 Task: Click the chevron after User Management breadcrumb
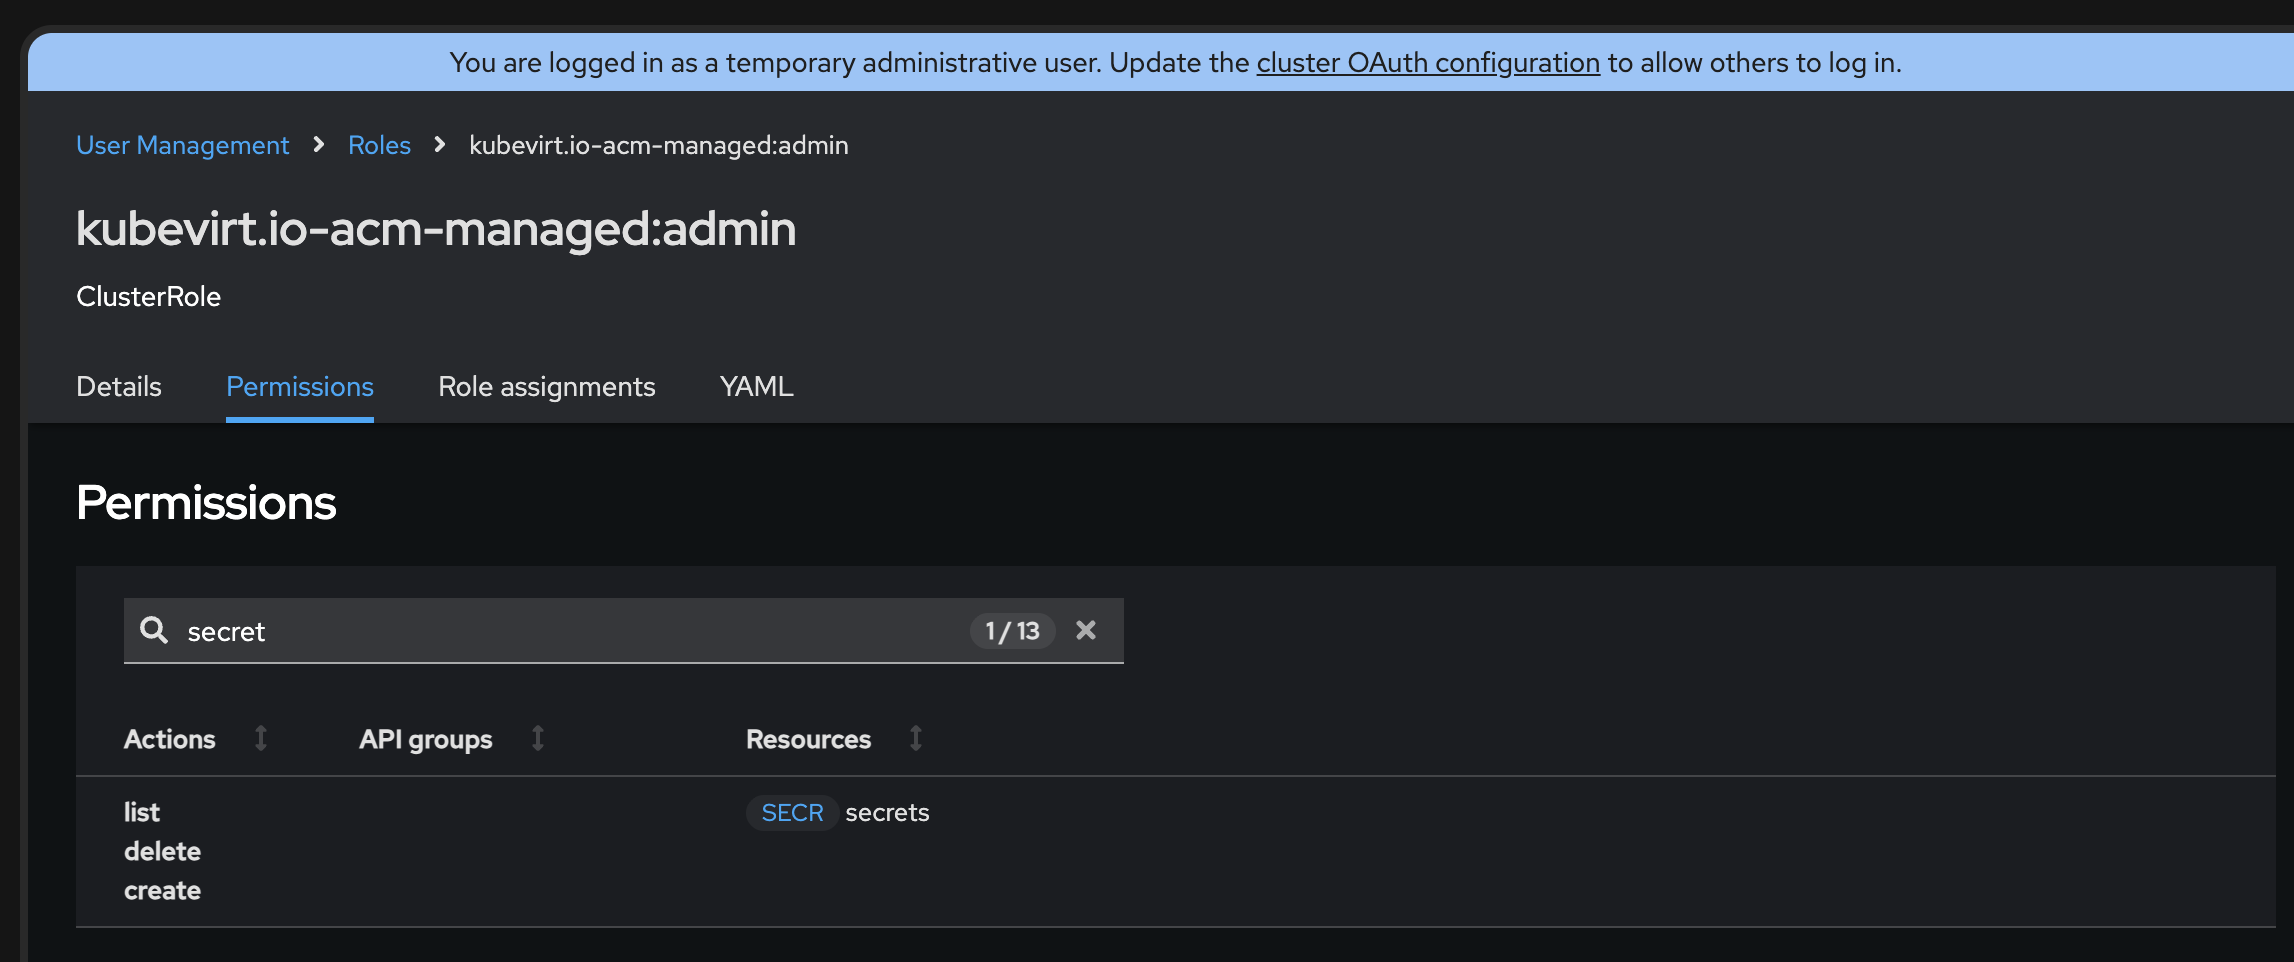tap(319, 145)
